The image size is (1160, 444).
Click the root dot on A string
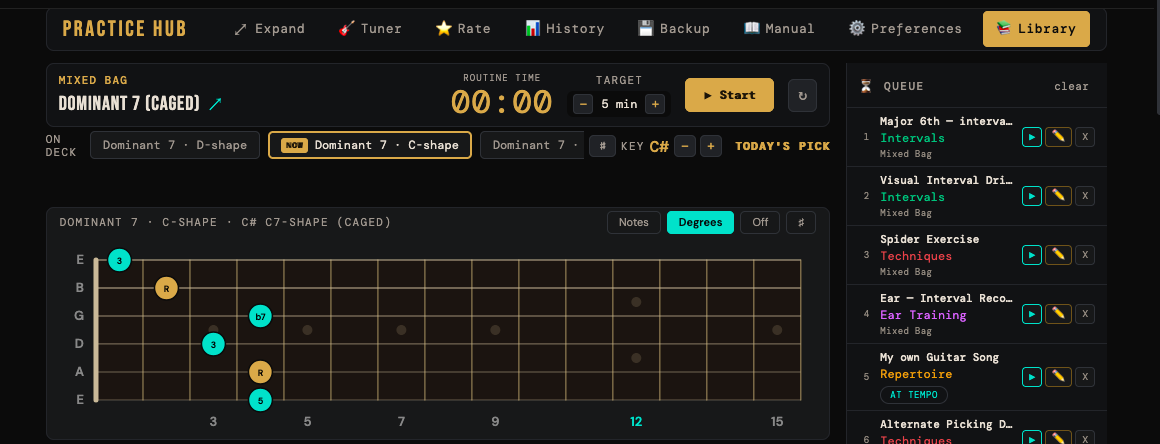[x=260, y=372]
